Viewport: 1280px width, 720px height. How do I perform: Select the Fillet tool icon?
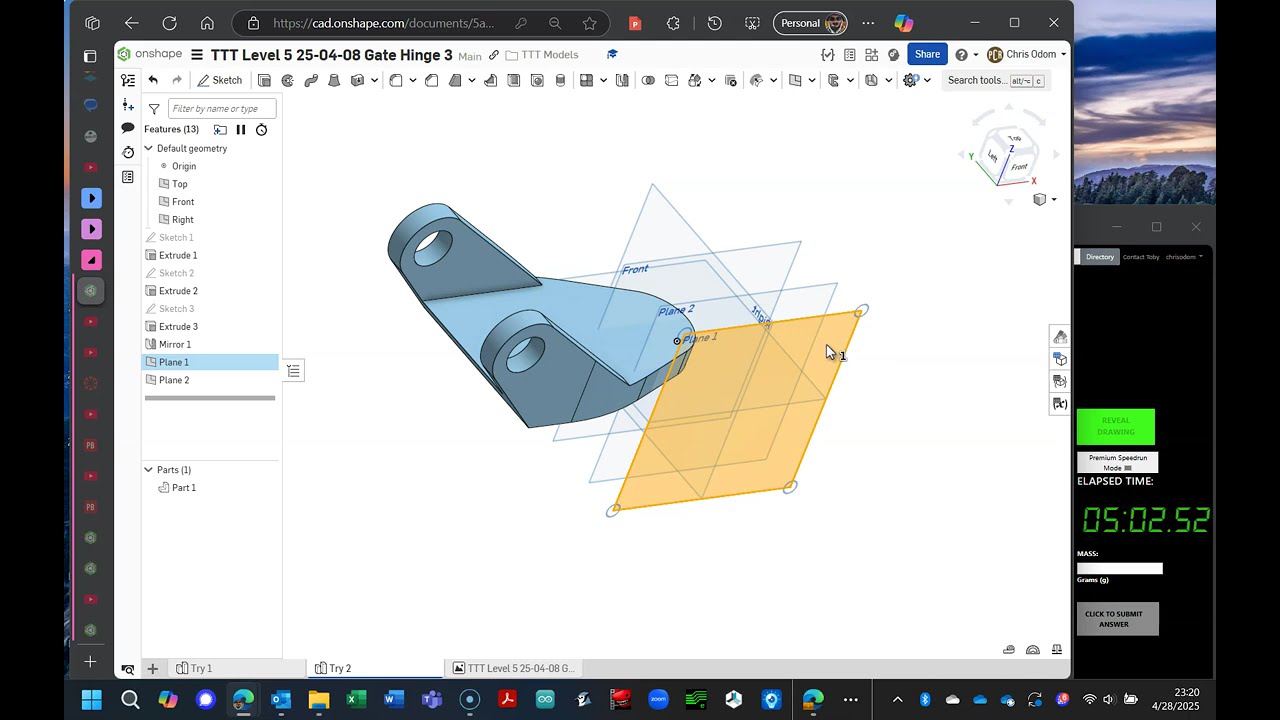[x=396, y=80]
